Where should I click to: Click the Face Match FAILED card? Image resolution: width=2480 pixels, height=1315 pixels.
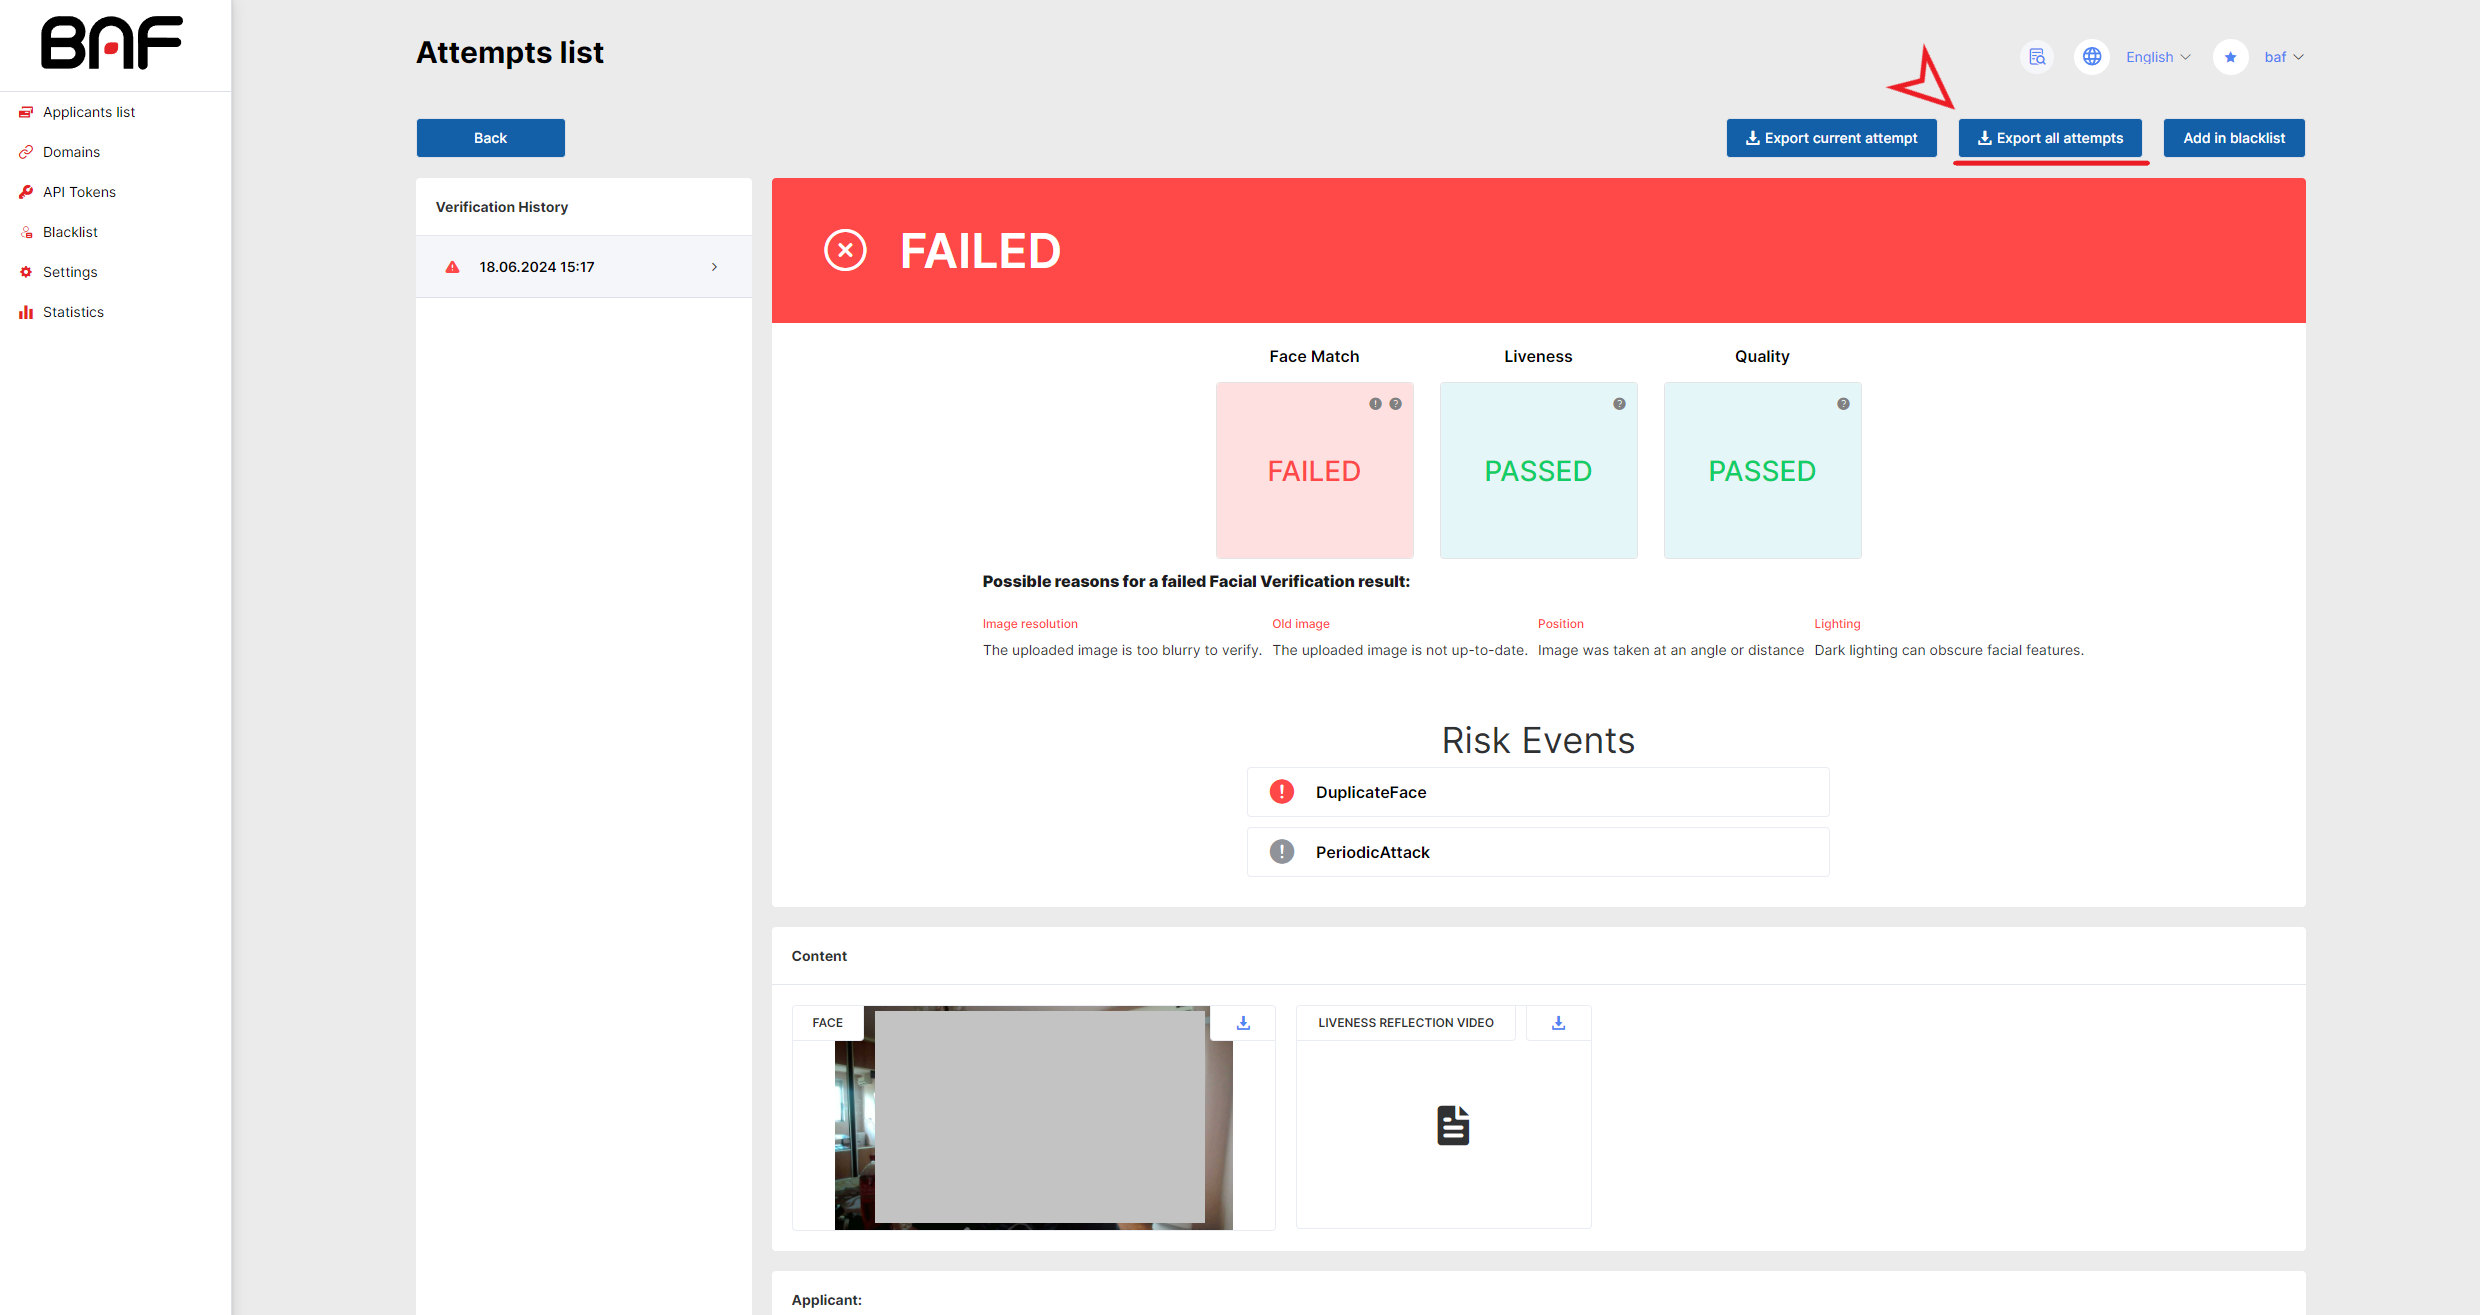pyautogui.click(x=1314, y=470)
